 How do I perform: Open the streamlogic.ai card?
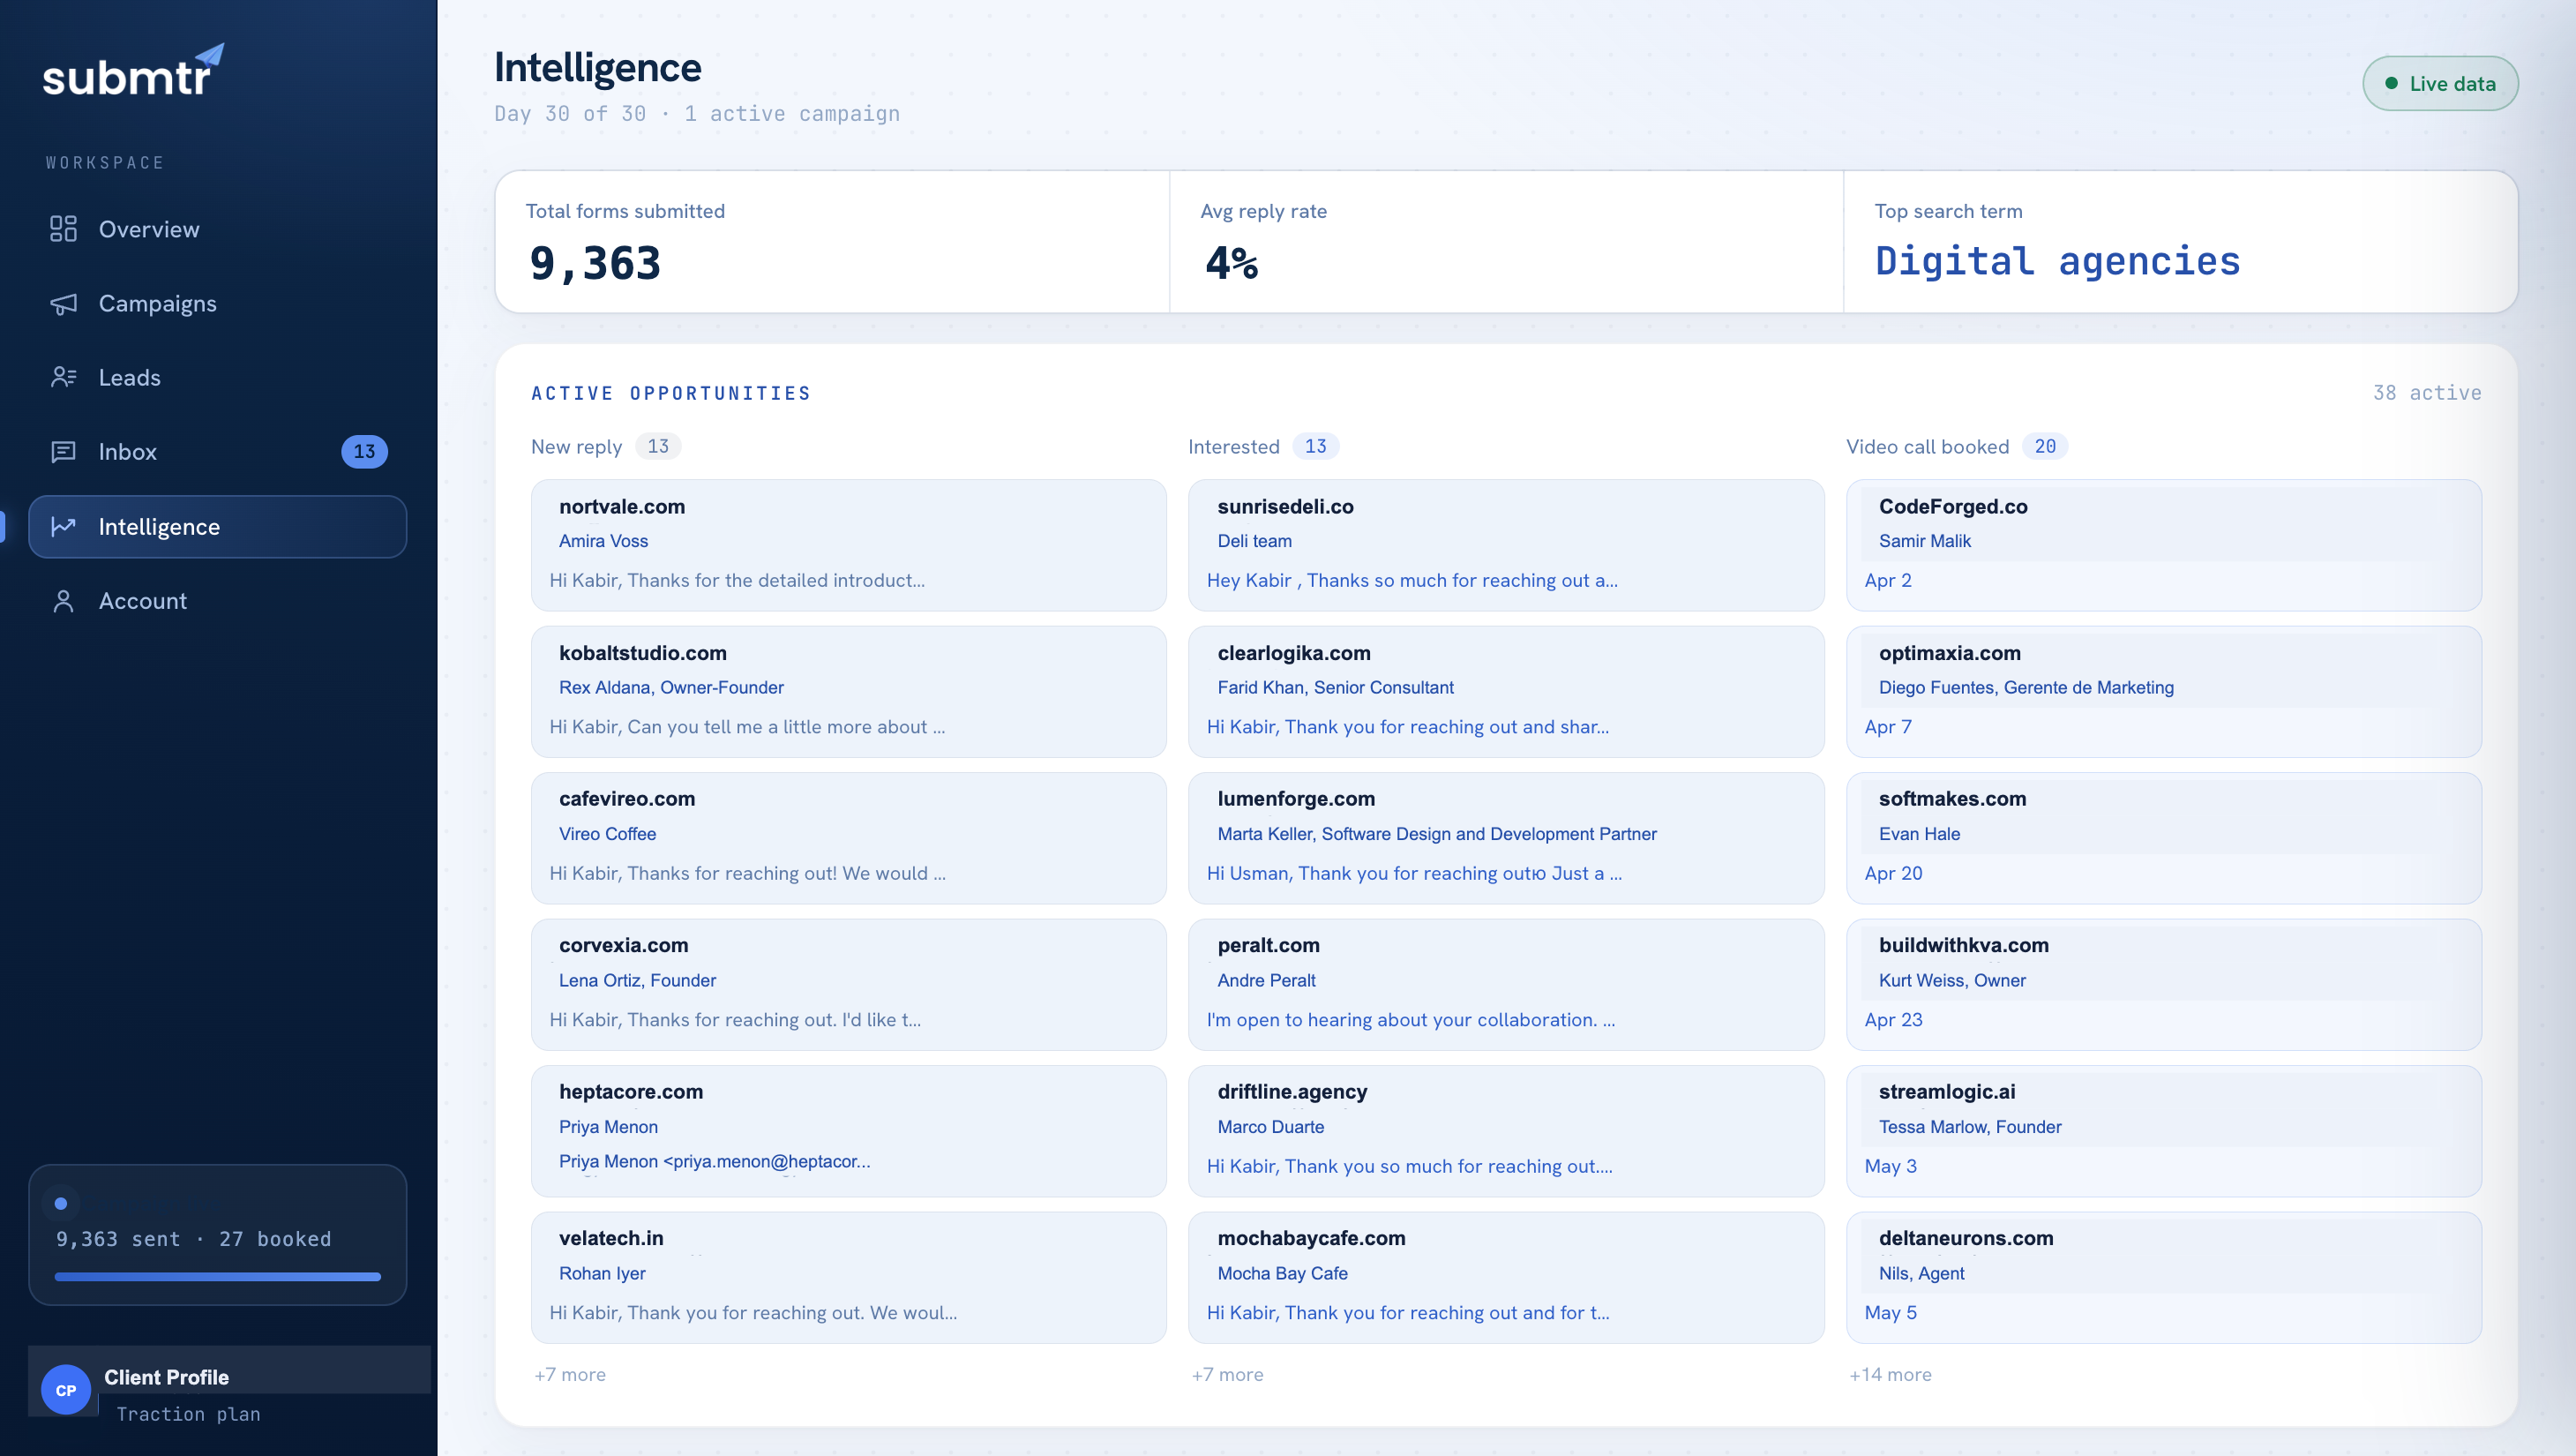[2164, 1131]
